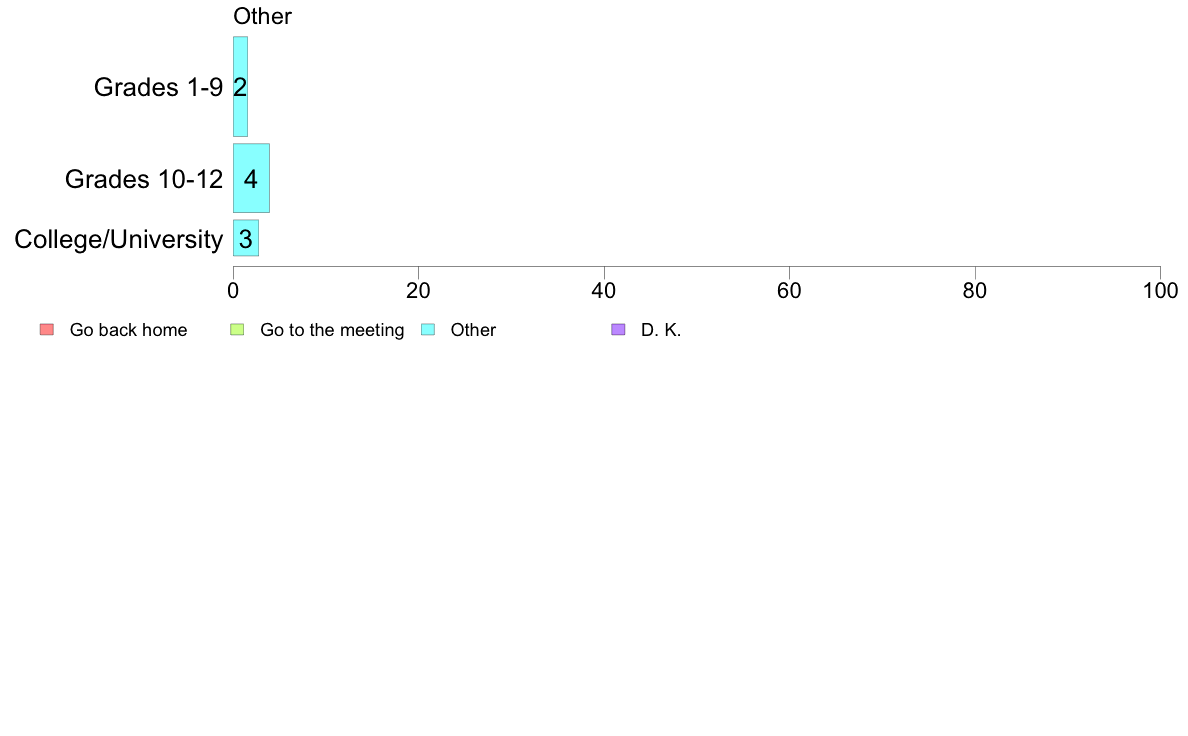This screenshot has width=1188, height=736.
Task: Select the Go to the meeting legend label
Action: [x=332, y=330]
